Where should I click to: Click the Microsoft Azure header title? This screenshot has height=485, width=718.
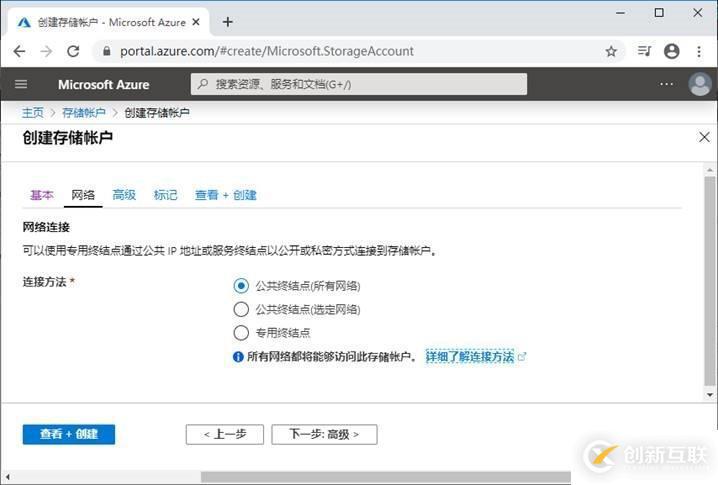pyautogui.click(x=103, y=85)
